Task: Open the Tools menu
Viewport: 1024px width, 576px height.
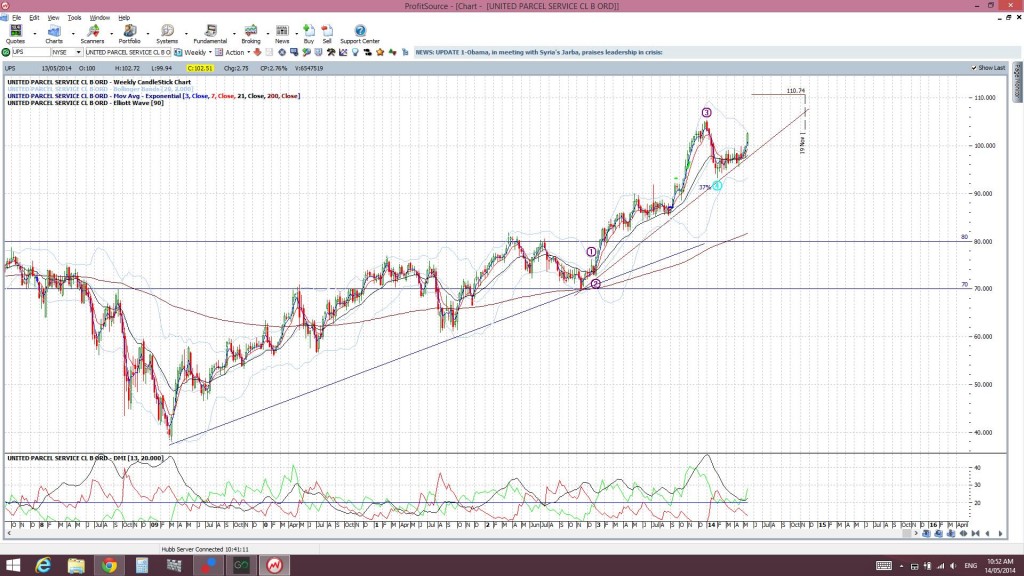Action: [74, 18]
